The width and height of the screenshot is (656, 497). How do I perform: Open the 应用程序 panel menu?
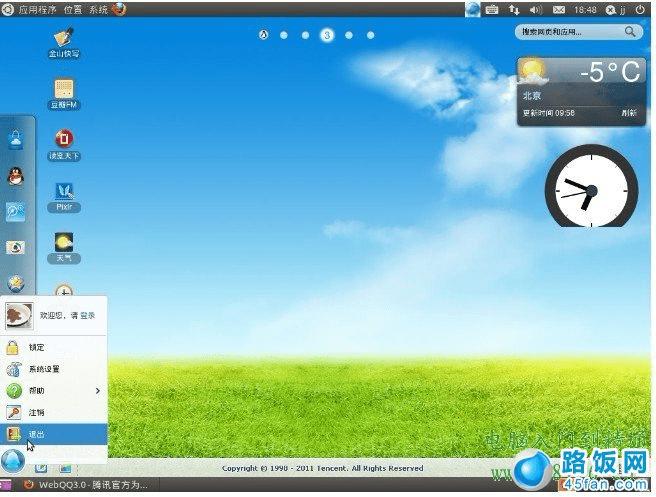click(37, 10)
